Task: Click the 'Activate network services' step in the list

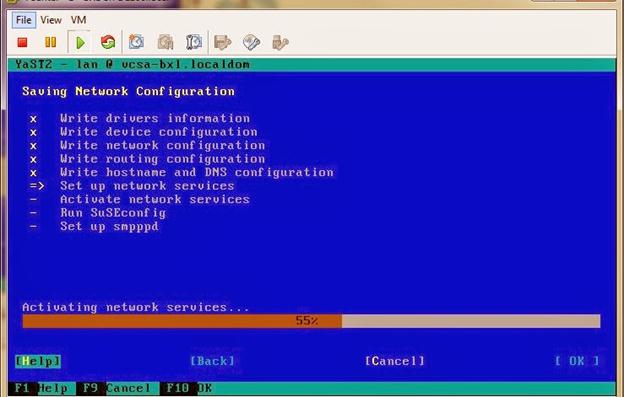Action: (x=155, y=199)
